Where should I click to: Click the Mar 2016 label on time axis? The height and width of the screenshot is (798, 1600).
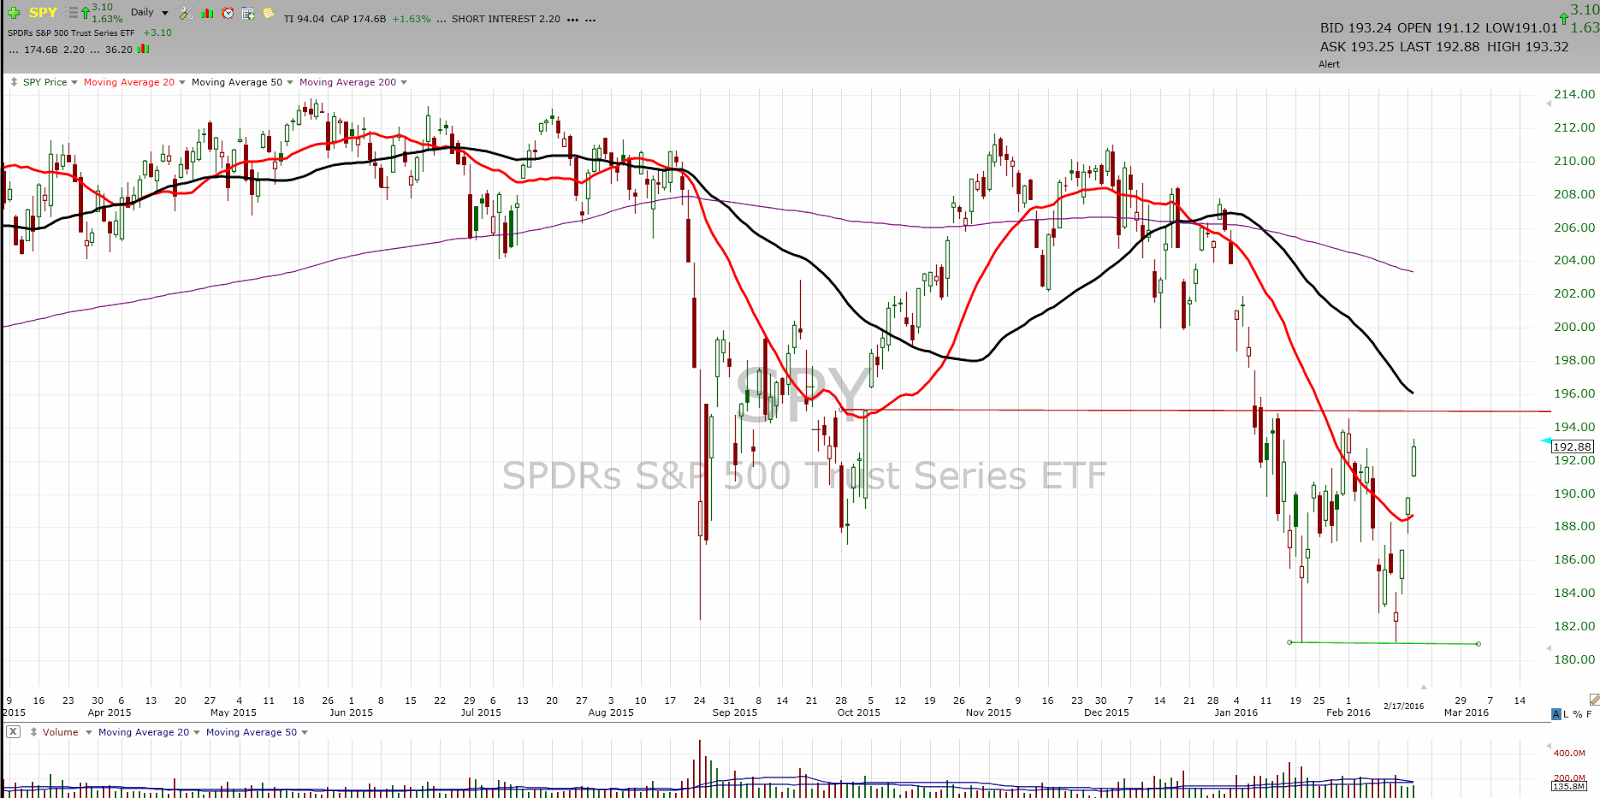[1466, 713]
